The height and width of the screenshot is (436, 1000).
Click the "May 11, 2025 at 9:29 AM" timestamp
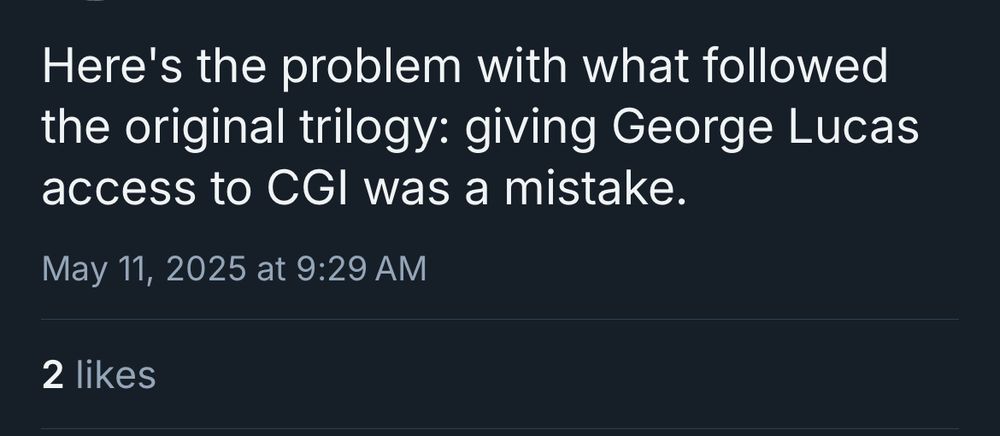click(234, 268)
